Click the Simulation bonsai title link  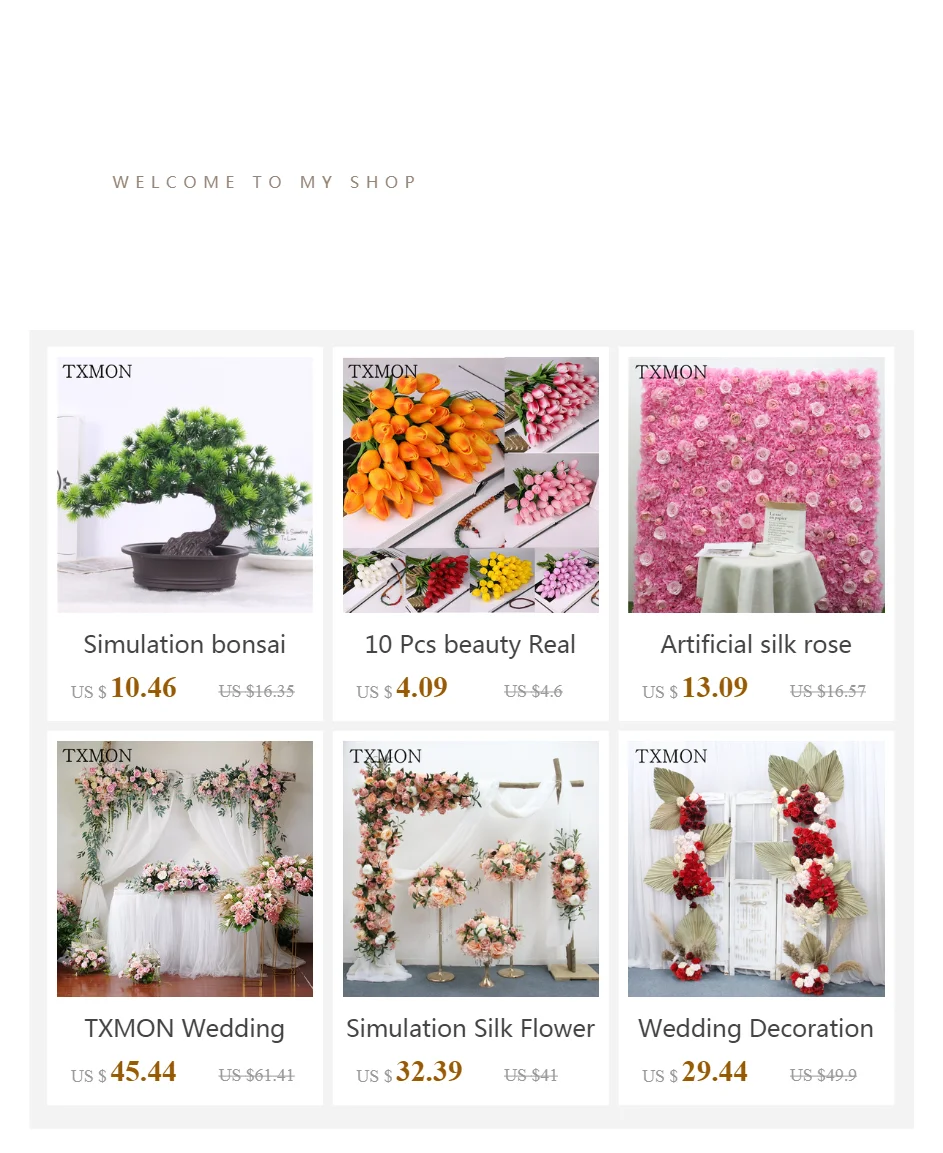(185, 644)
